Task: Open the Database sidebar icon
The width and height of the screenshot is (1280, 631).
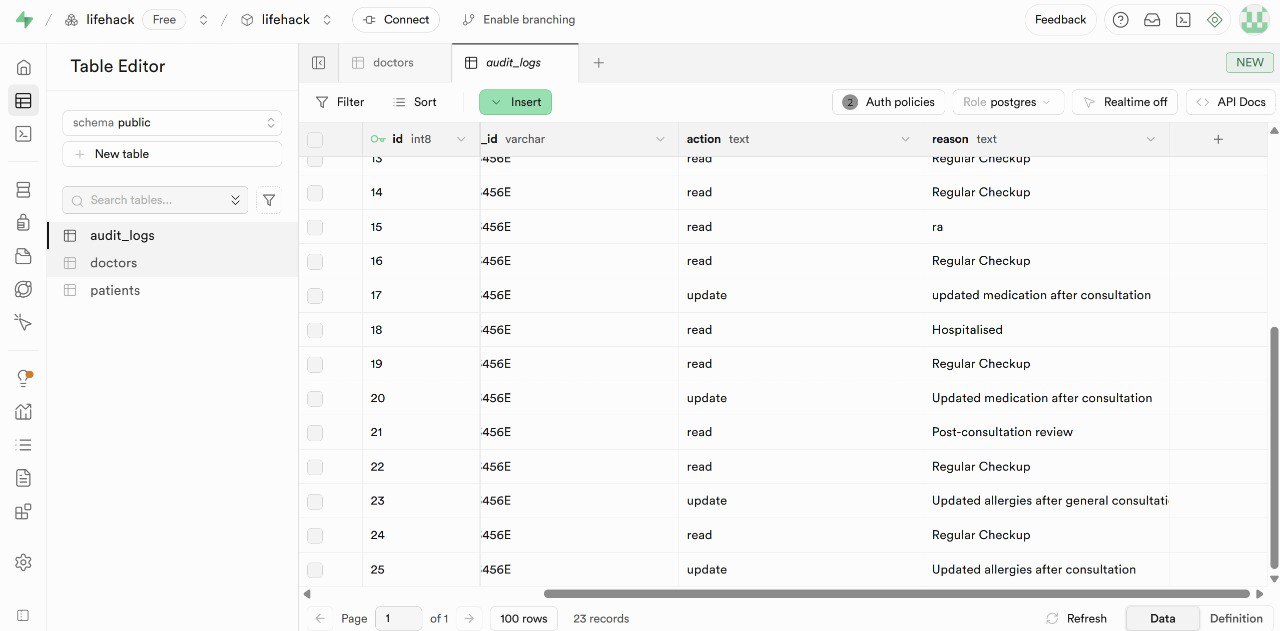Action: (23, 190)
